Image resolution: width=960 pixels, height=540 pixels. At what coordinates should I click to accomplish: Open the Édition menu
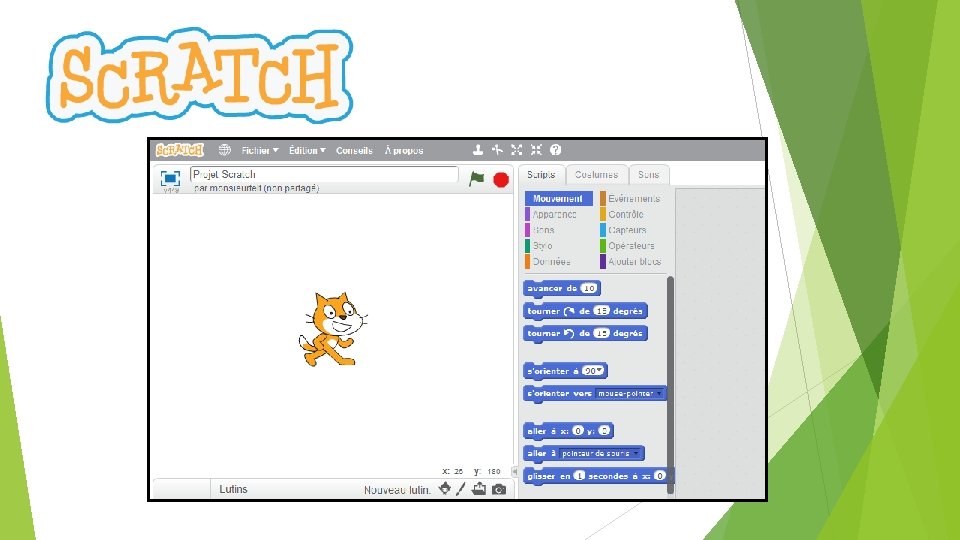[307, 150]
